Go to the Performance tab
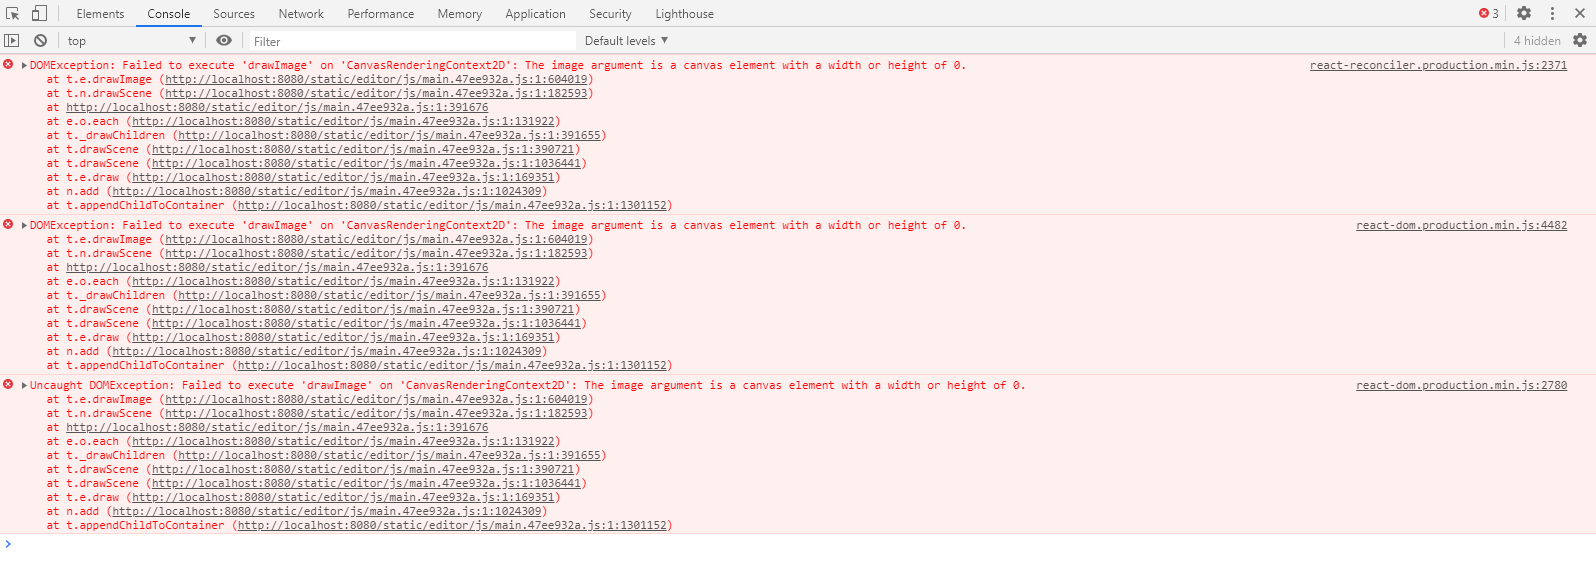 point(381,13)
